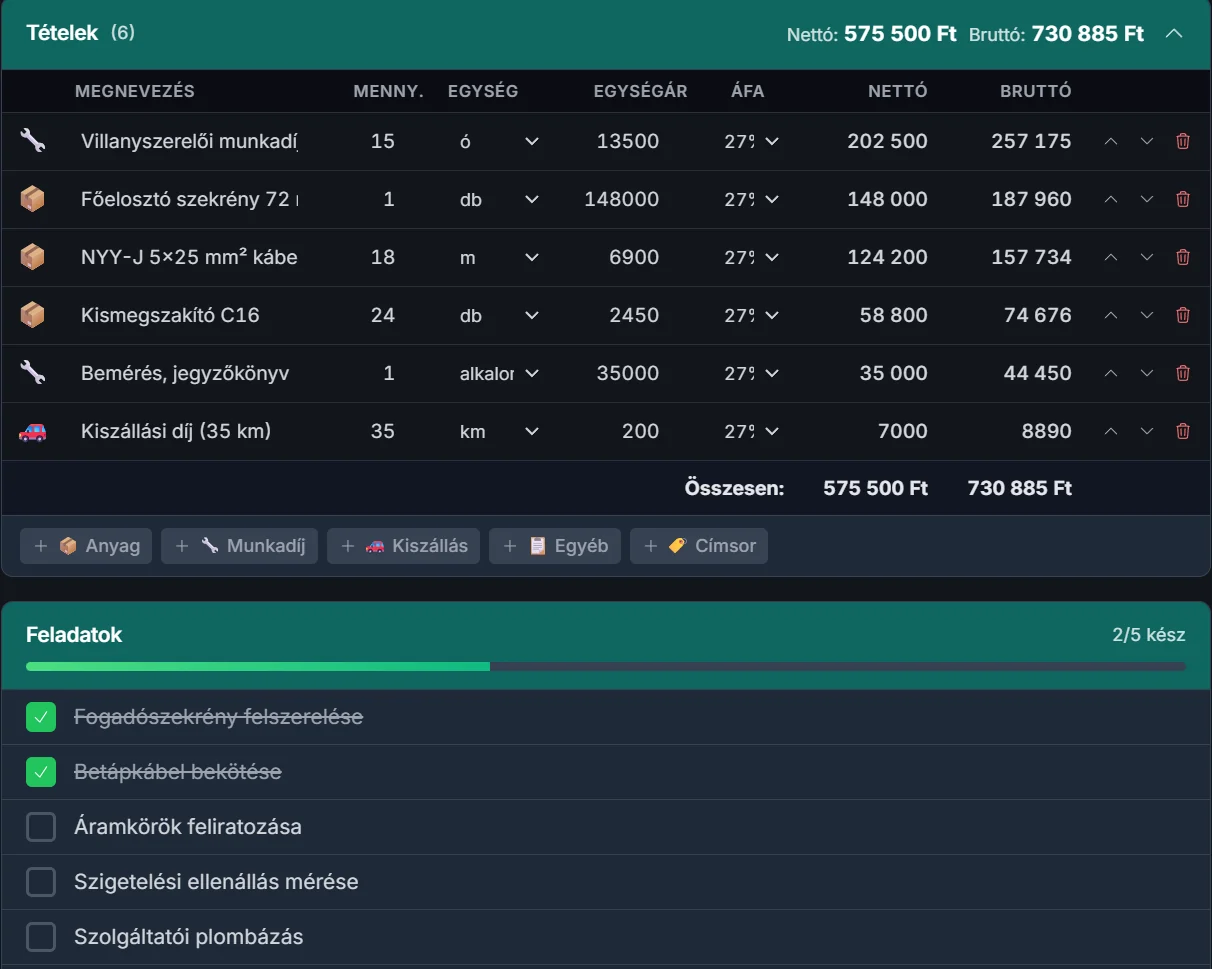Edit quantity of Kismegszakító C16
The width and height of the screenshot is (1212, 969).
(382, 315)
